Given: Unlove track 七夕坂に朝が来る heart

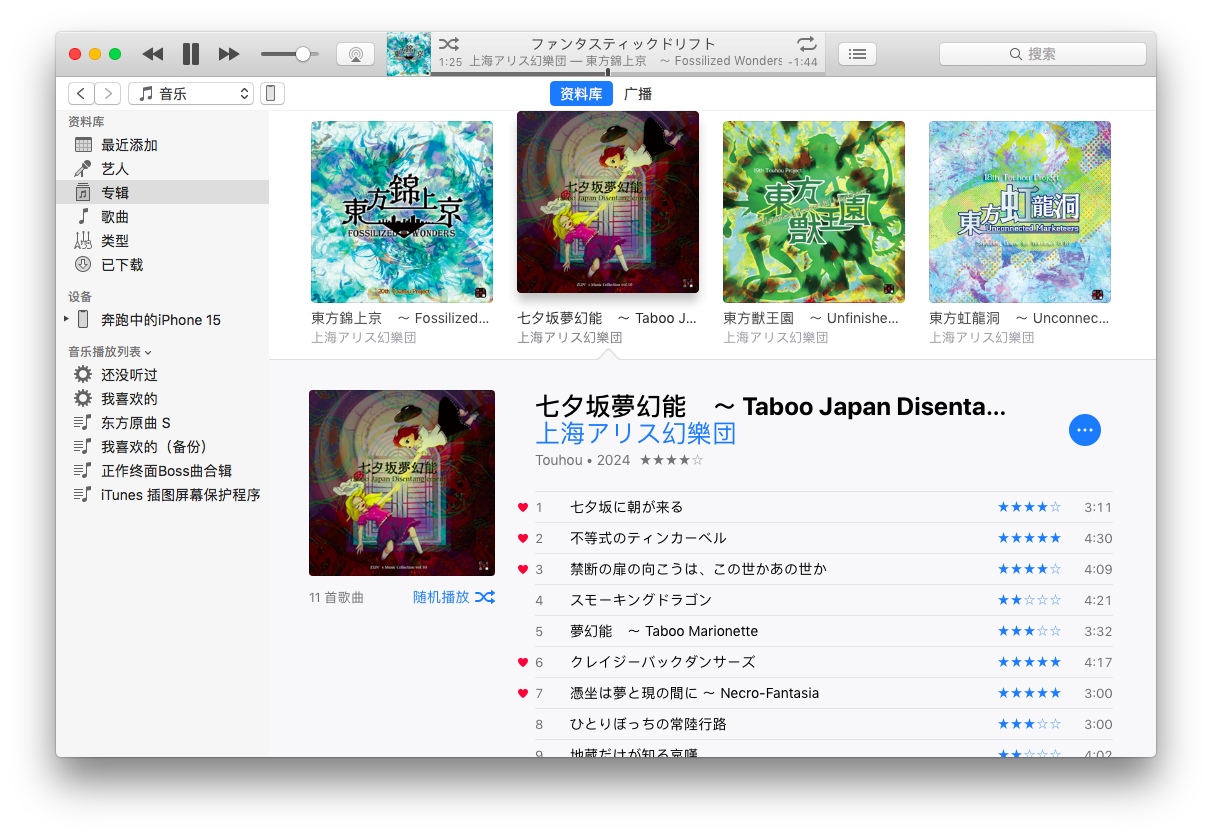Looking at the screenshot, I should pos(522,508).
